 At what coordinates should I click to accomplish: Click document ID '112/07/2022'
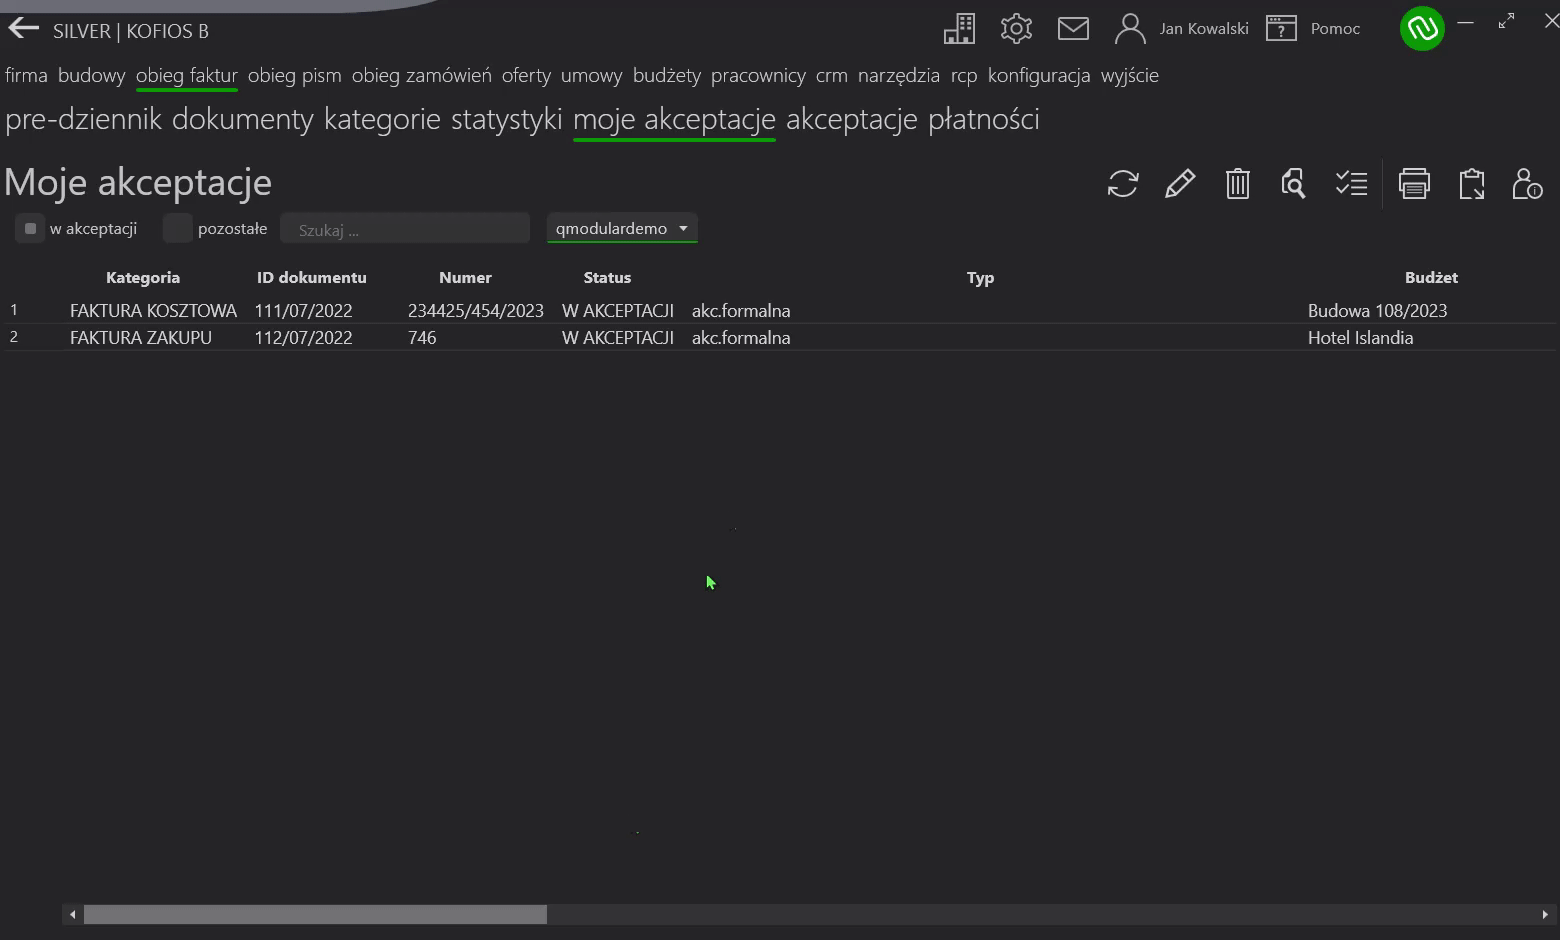tap(303, 337)
